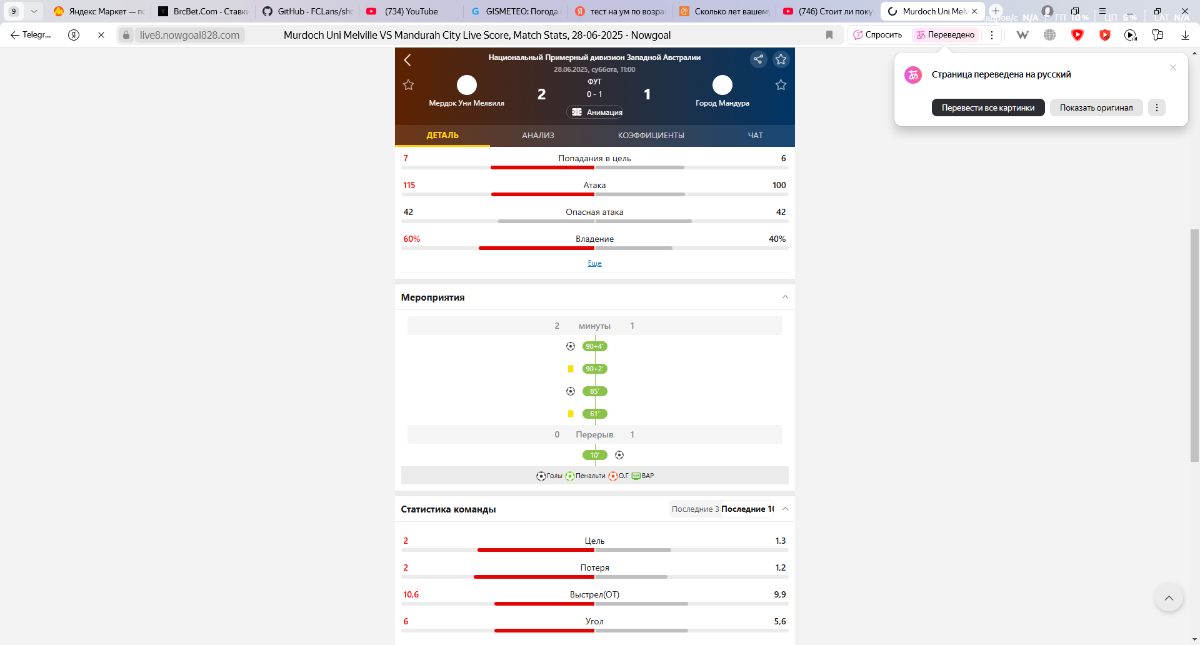
Task: Collapse the Статистика команды section
Action: click(x=785, y=509)
